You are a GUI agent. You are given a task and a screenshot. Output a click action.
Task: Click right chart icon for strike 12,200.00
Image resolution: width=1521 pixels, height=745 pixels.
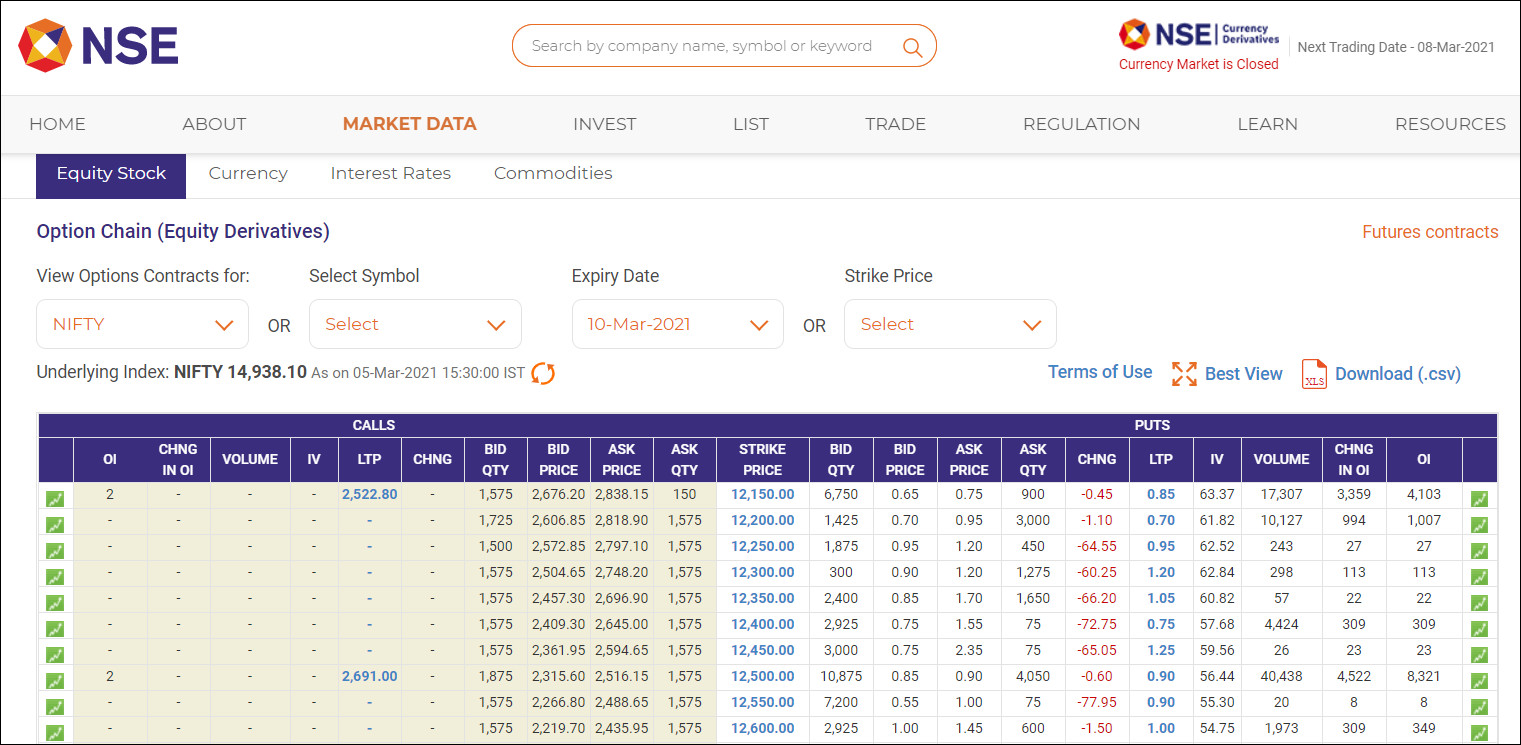point(1479,524)
